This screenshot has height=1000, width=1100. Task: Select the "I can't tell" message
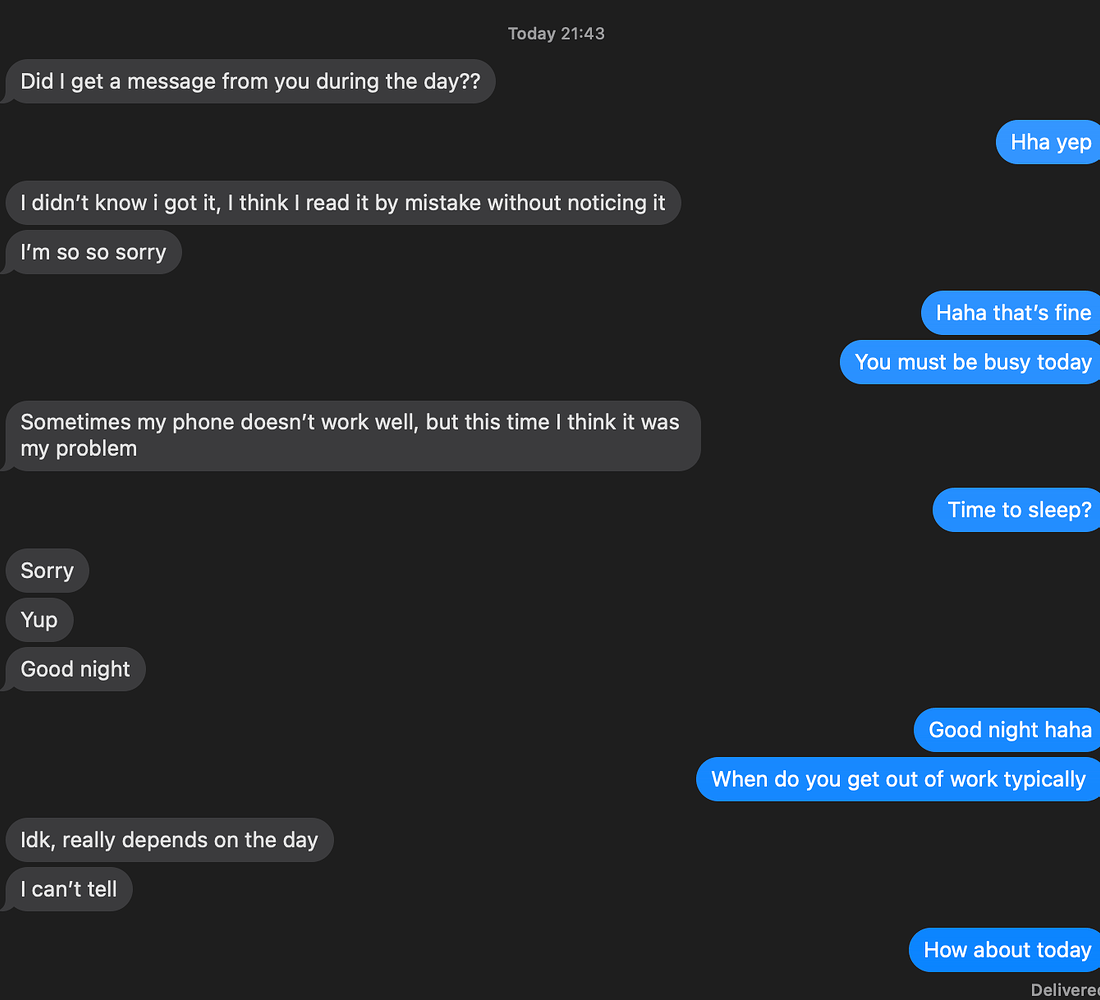click(68, 889)
